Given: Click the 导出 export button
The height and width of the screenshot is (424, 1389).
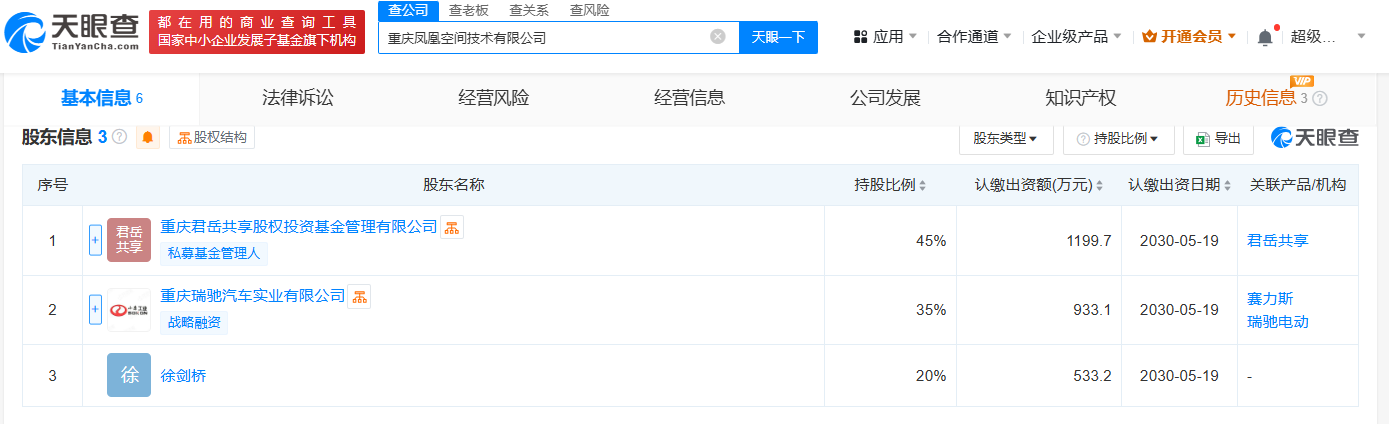Looking at the screenshot, I should (1218, 139).
